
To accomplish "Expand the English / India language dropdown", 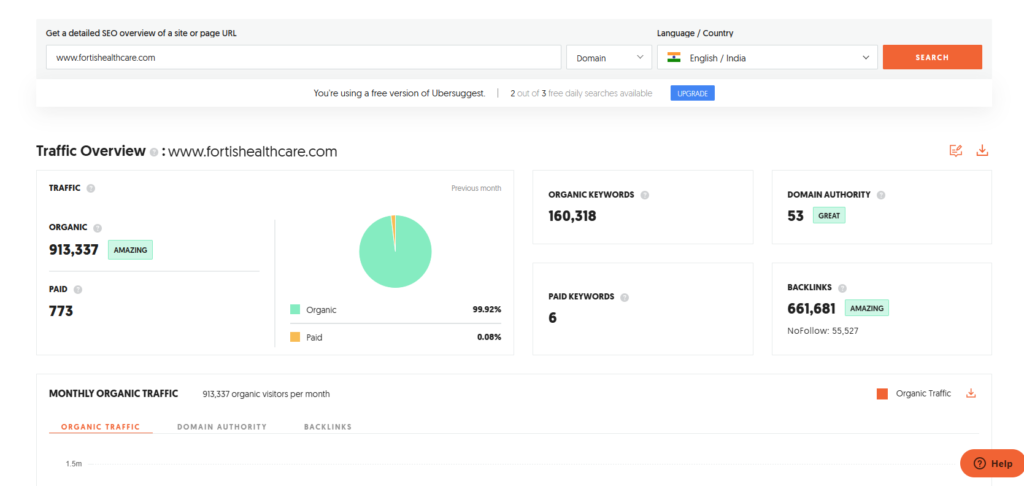I will coord(767,58).
